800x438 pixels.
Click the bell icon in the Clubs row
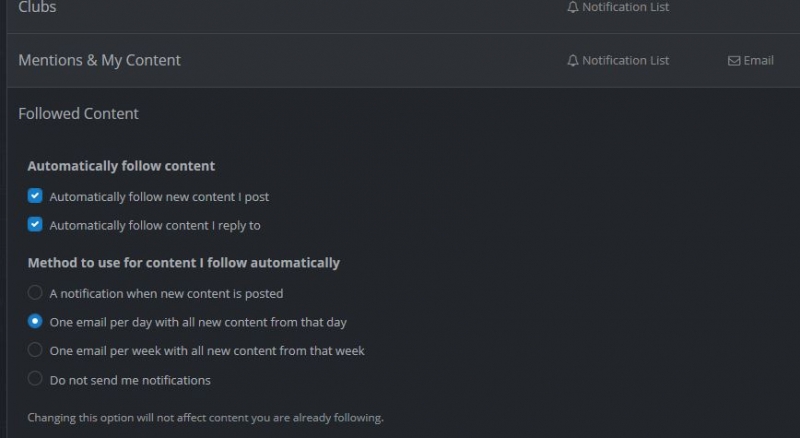point(572,7)
